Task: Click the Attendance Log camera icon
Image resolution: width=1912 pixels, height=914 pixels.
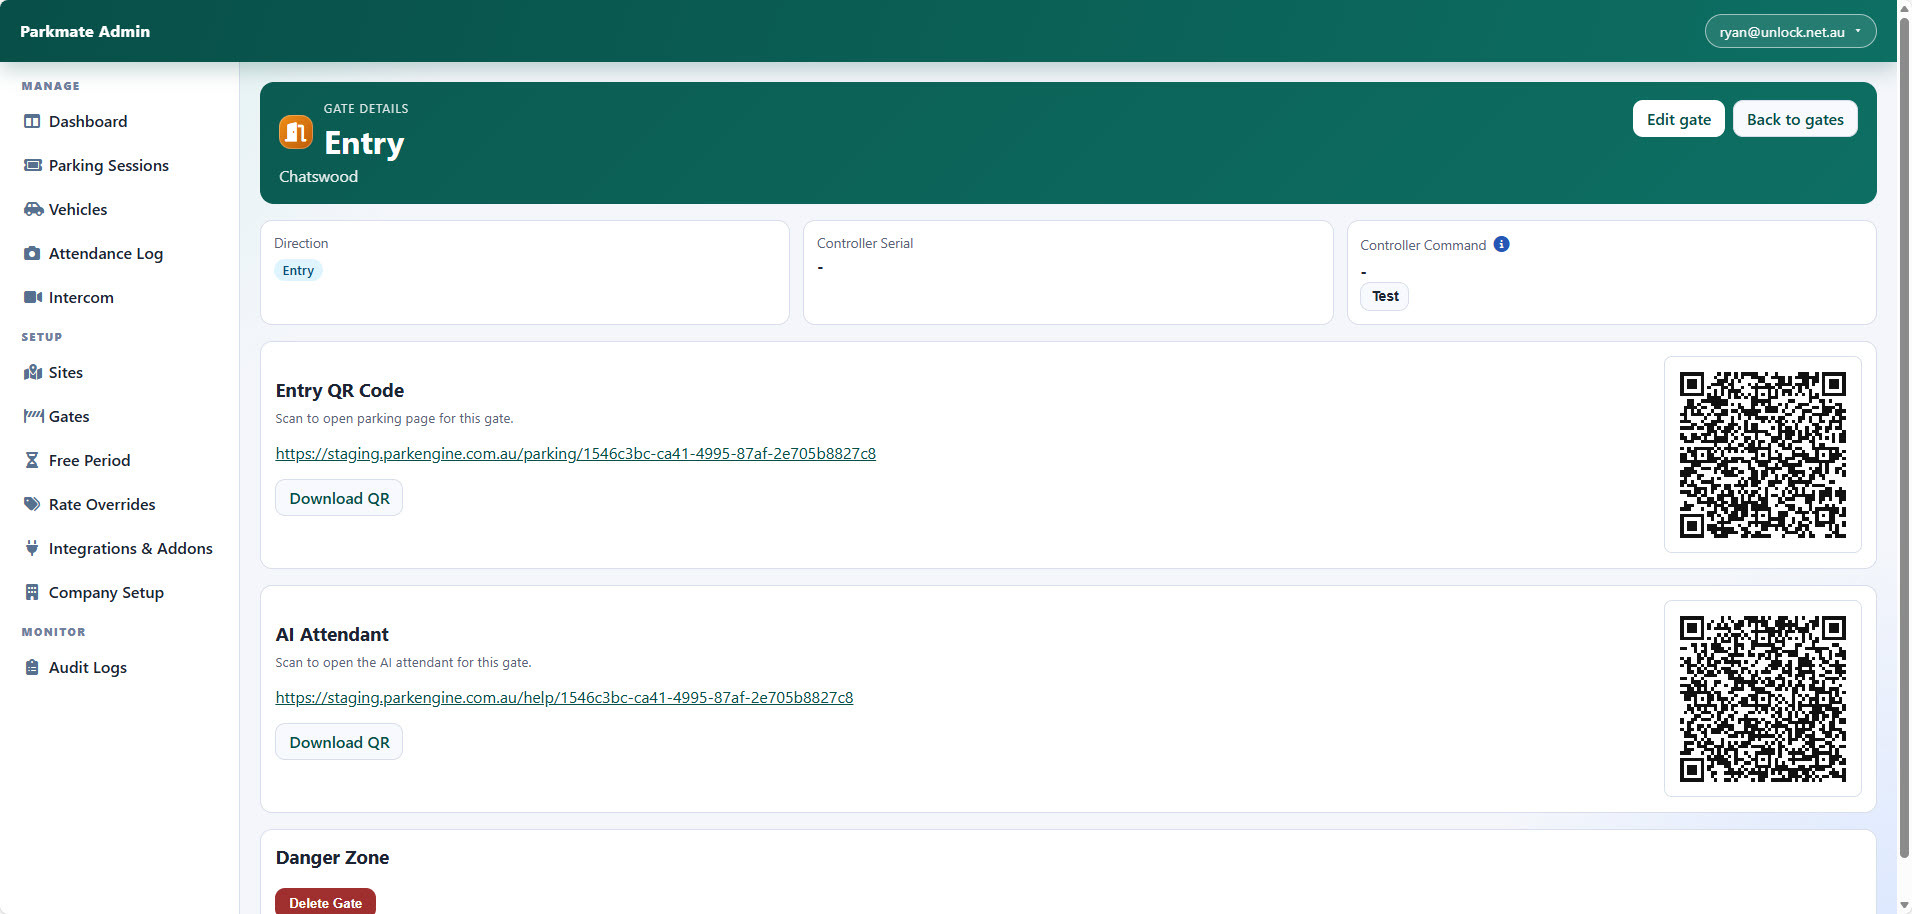Action: click(x=32, y=254)
